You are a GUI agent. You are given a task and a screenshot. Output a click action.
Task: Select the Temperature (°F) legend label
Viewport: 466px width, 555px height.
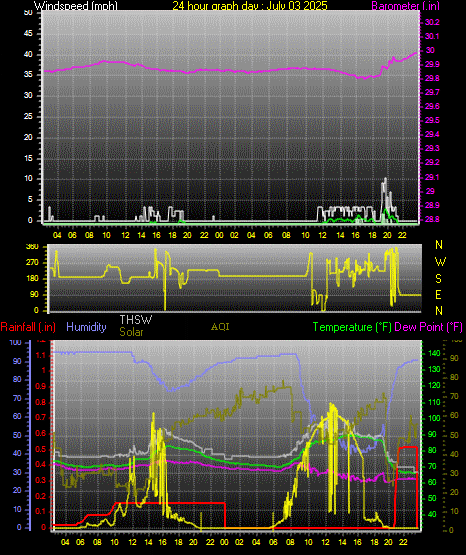pyautogui.click(x=352, y=327)
